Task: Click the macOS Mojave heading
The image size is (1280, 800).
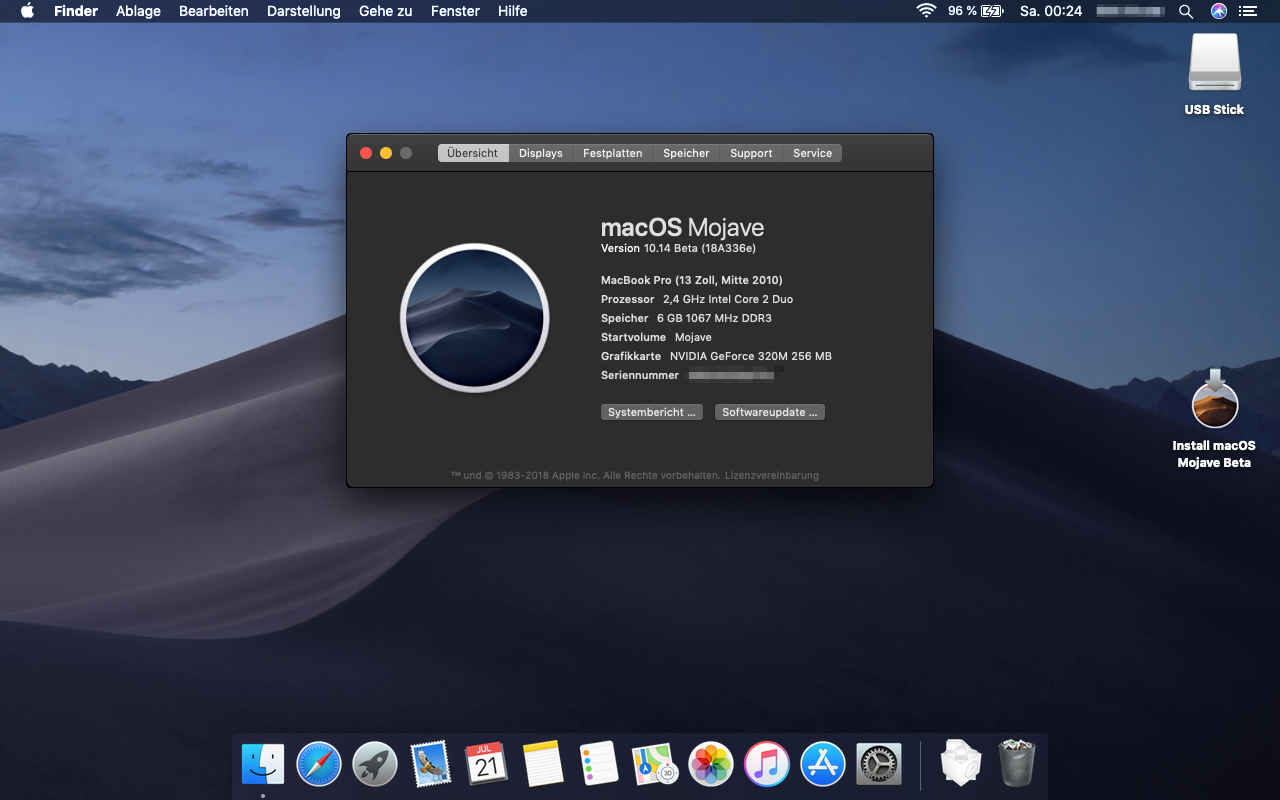Action: point(682,227)
